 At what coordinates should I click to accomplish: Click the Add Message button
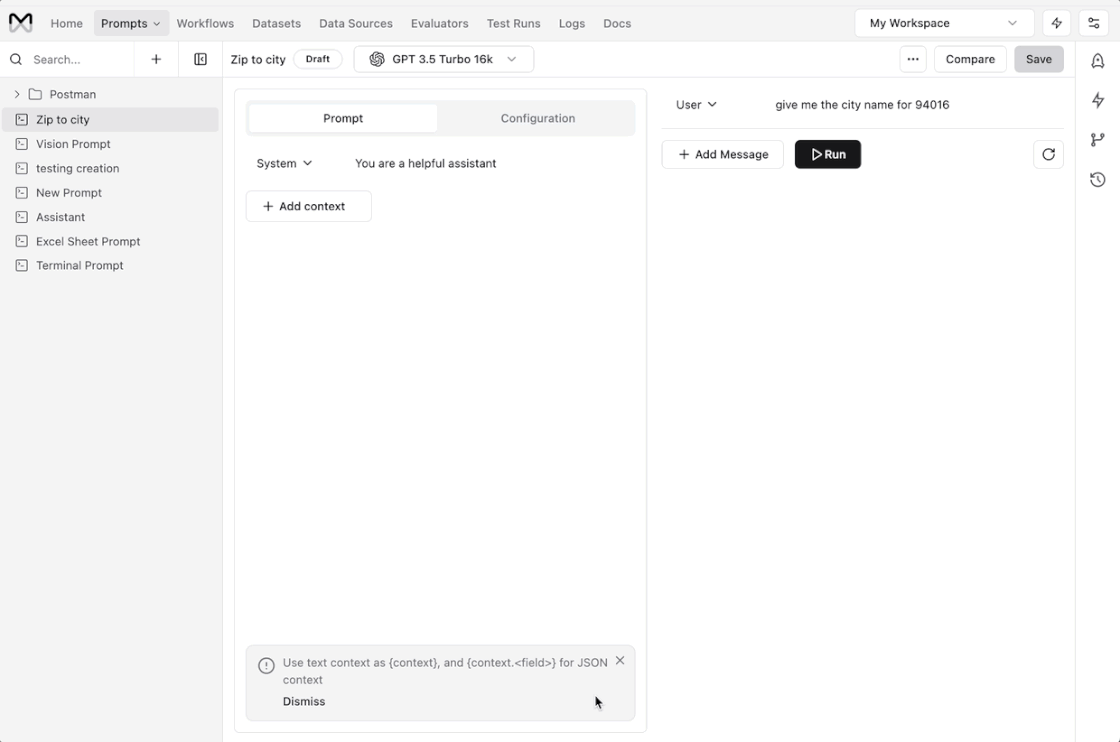click(x=723, y=154)
